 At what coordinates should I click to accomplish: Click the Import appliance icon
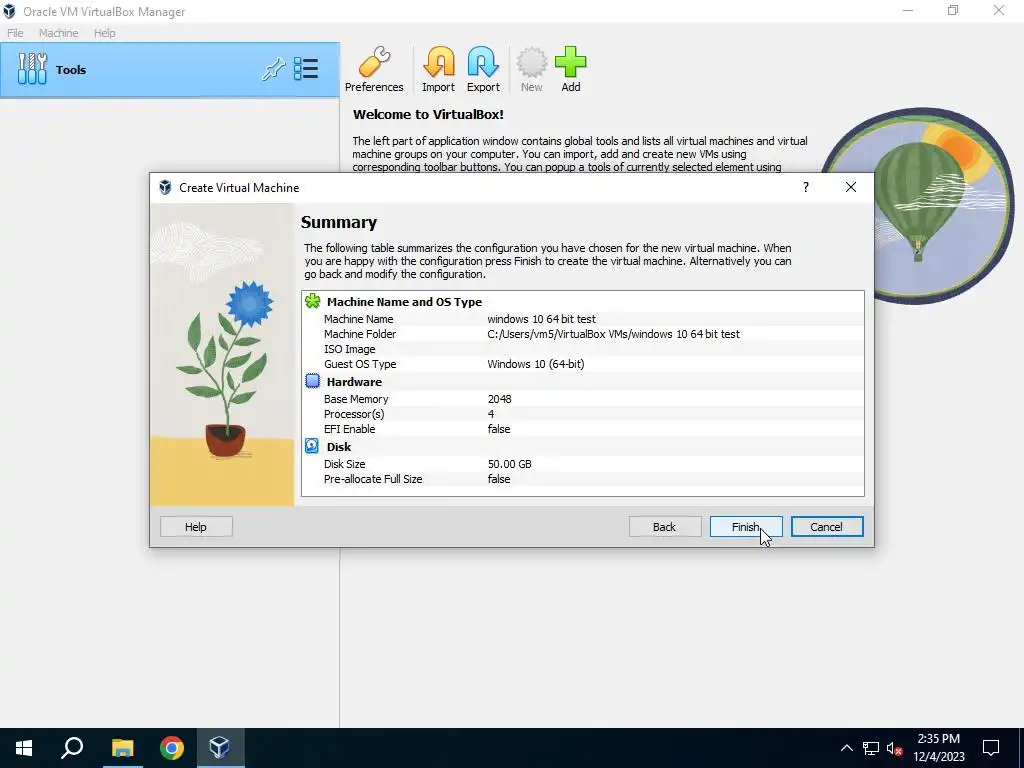point(438,69)
